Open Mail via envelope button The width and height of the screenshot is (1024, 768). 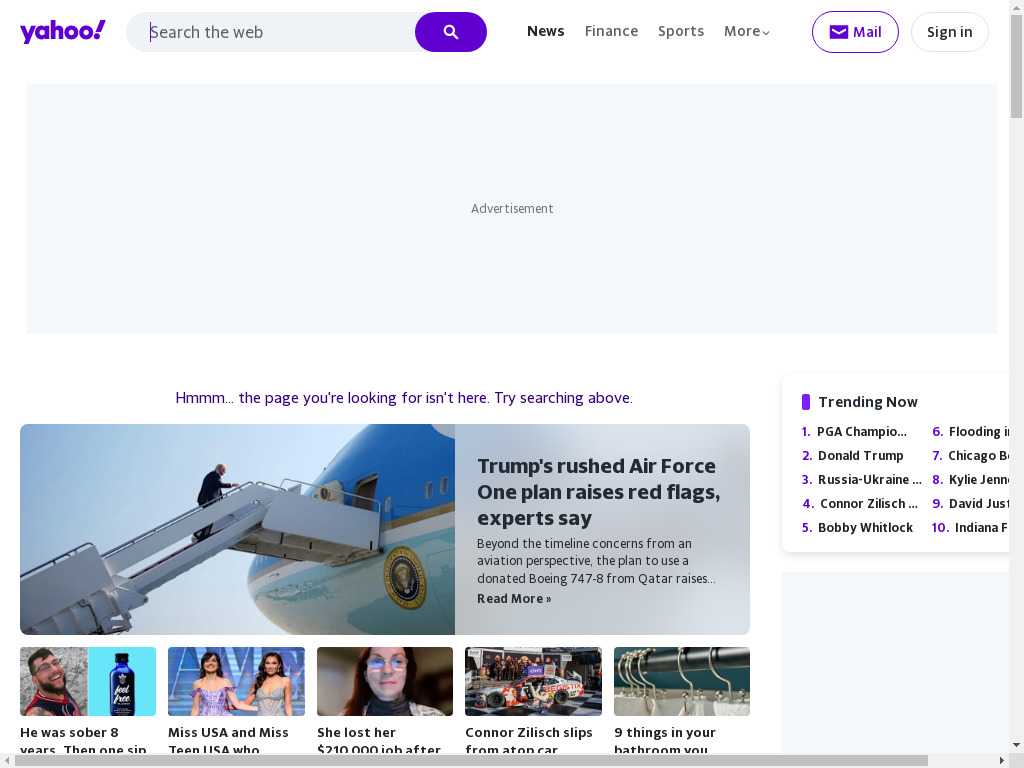[854, 32]
